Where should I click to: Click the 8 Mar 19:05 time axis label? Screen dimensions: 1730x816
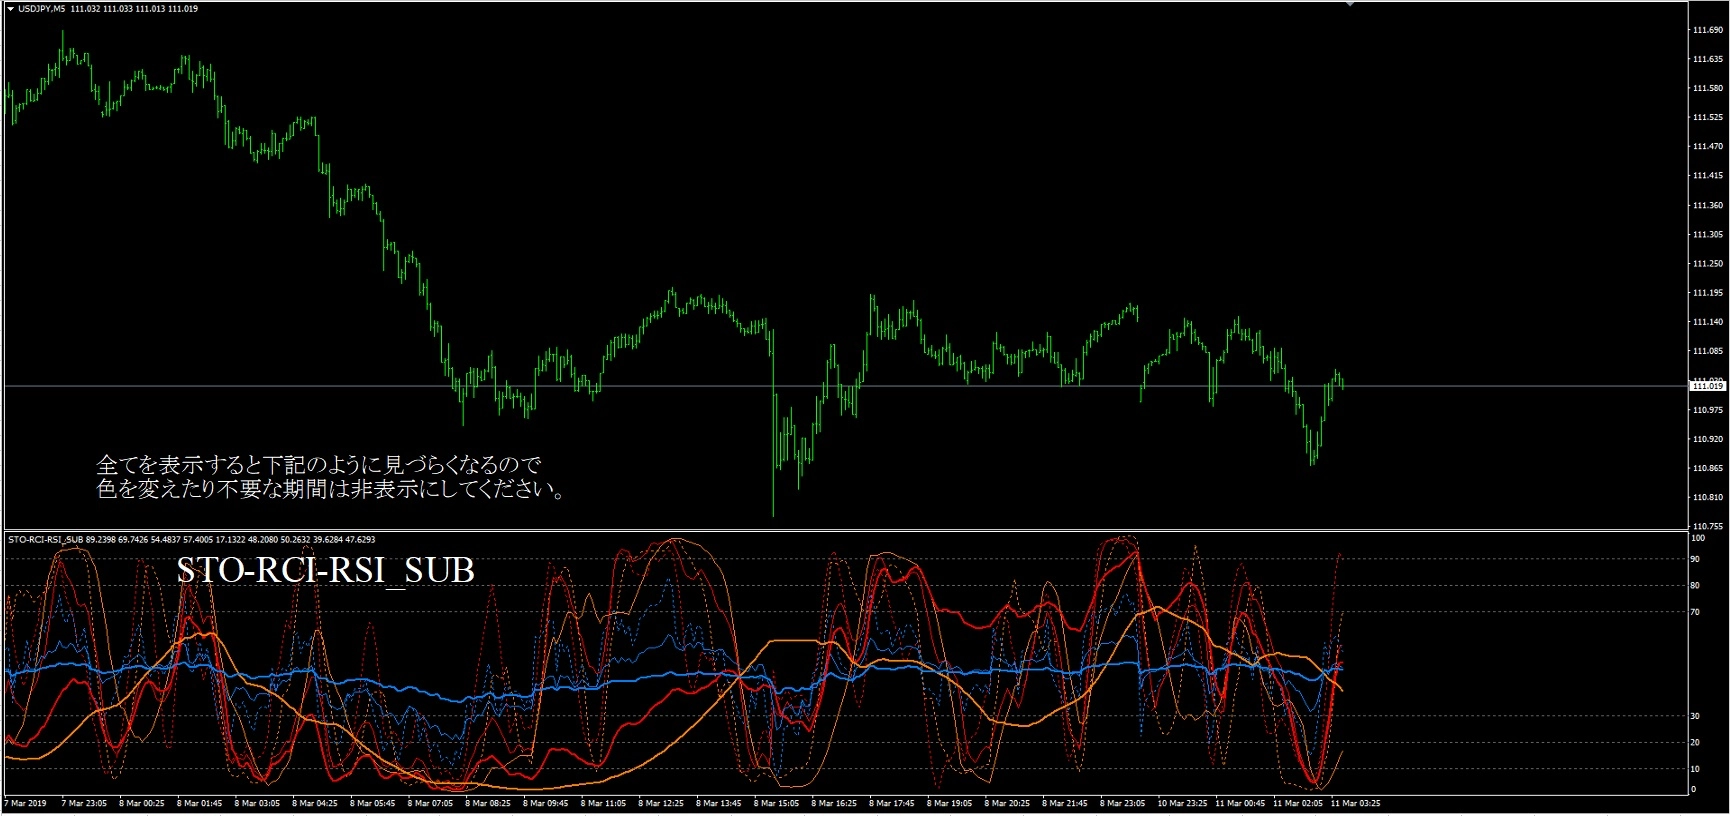pyautogui.click(x=950, y=803)
